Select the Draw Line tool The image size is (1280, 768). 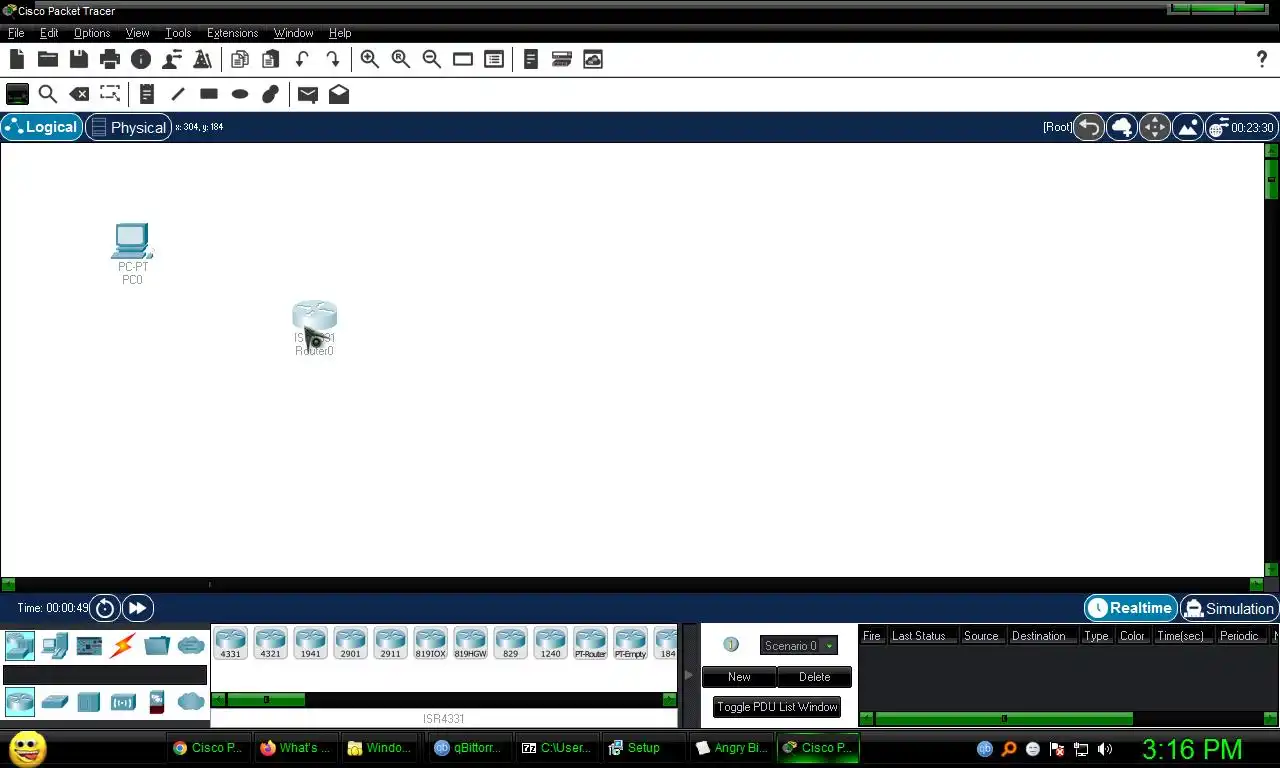pyautogui.click(x=178, y=94)
